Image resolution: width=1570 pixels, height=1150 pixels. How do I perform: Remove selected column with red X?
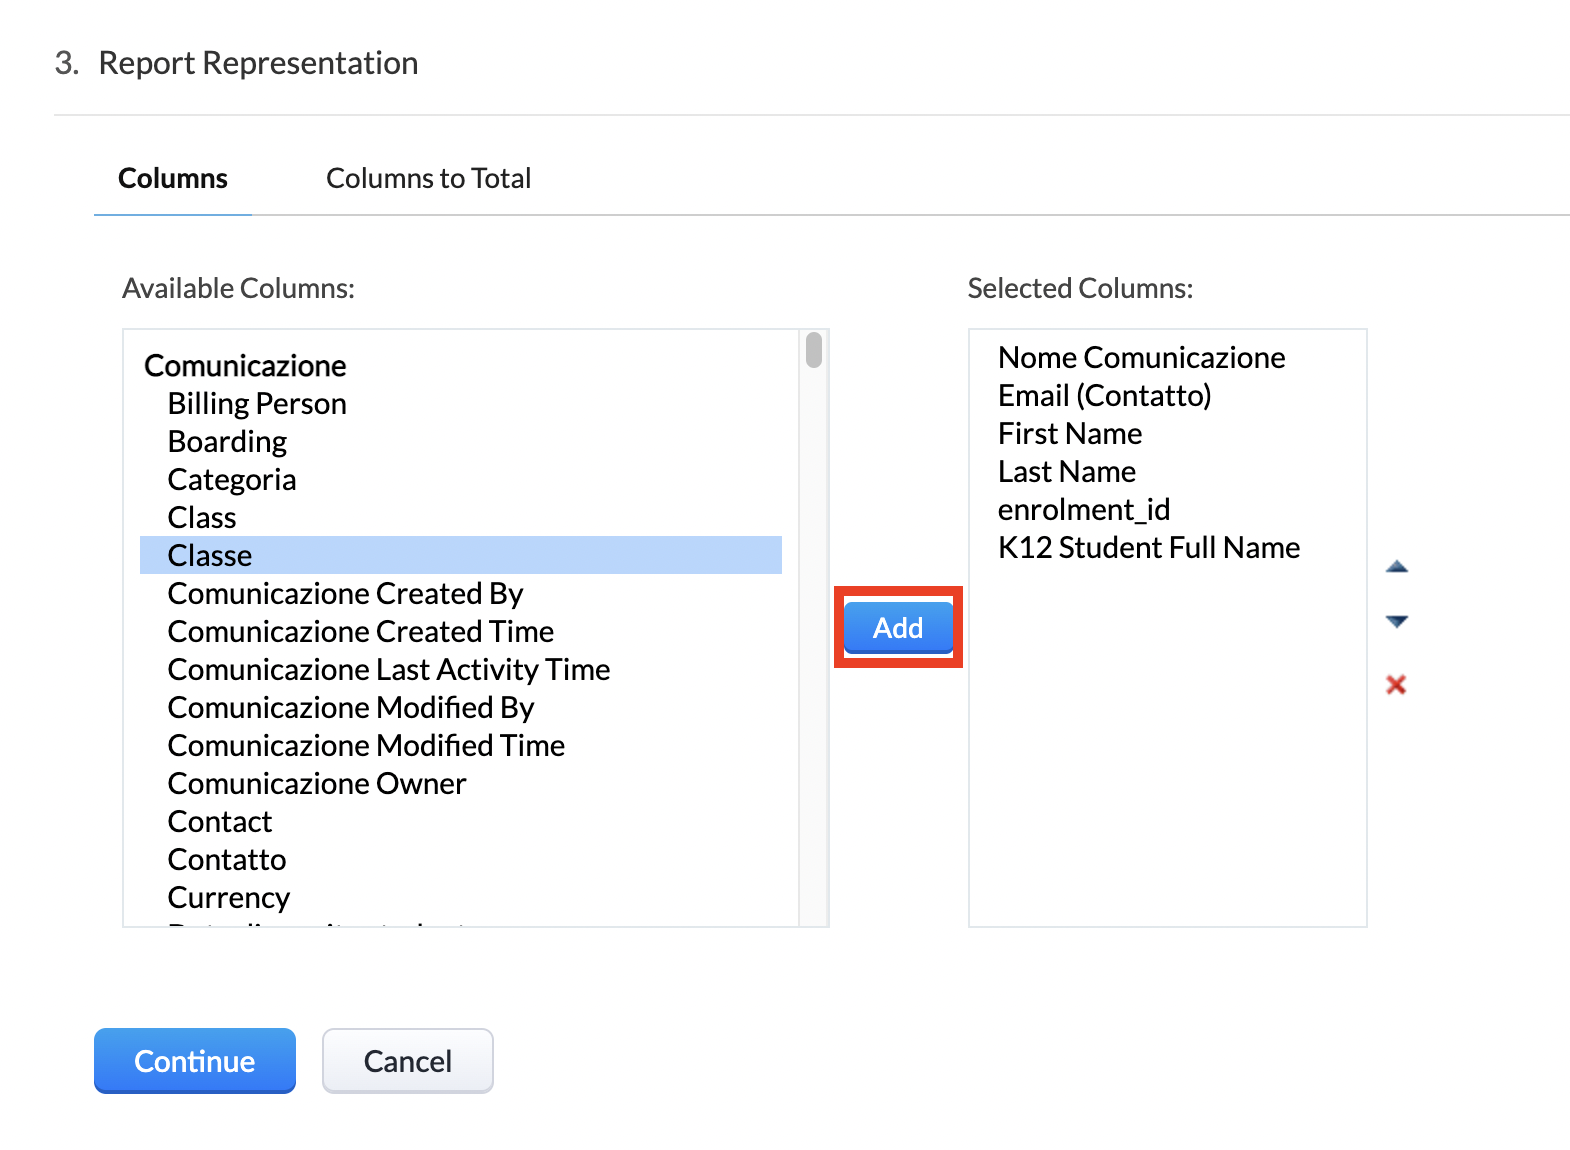[x=1396, y=684]
